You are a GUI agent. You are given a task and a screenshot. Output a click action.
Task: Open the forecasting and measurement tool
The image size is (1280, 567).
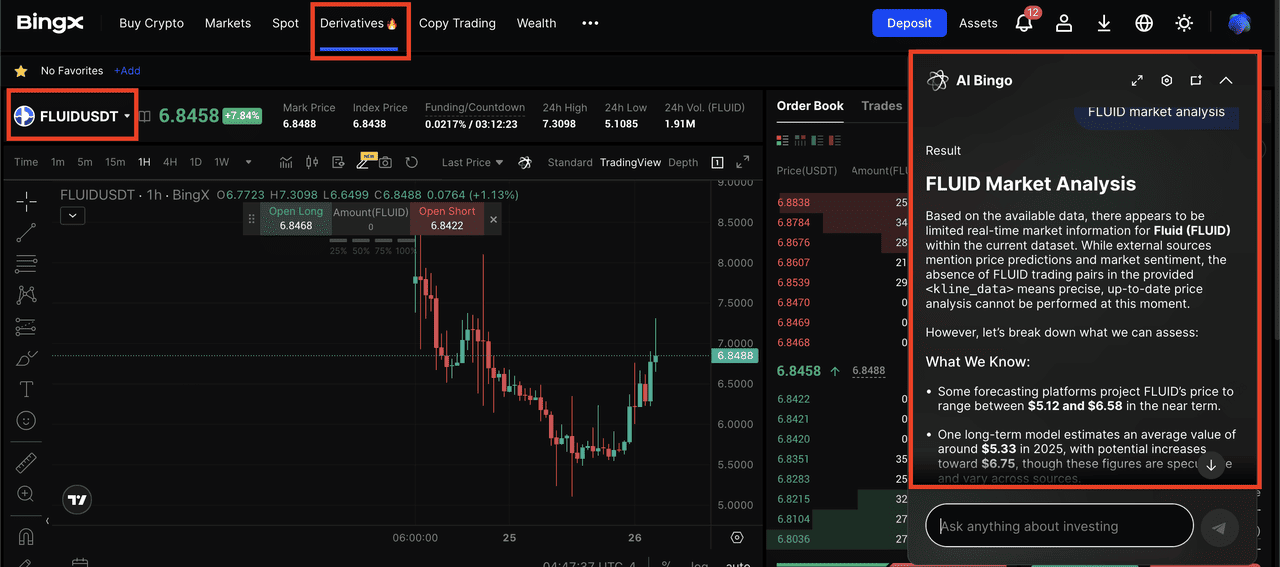click(27, 327)
